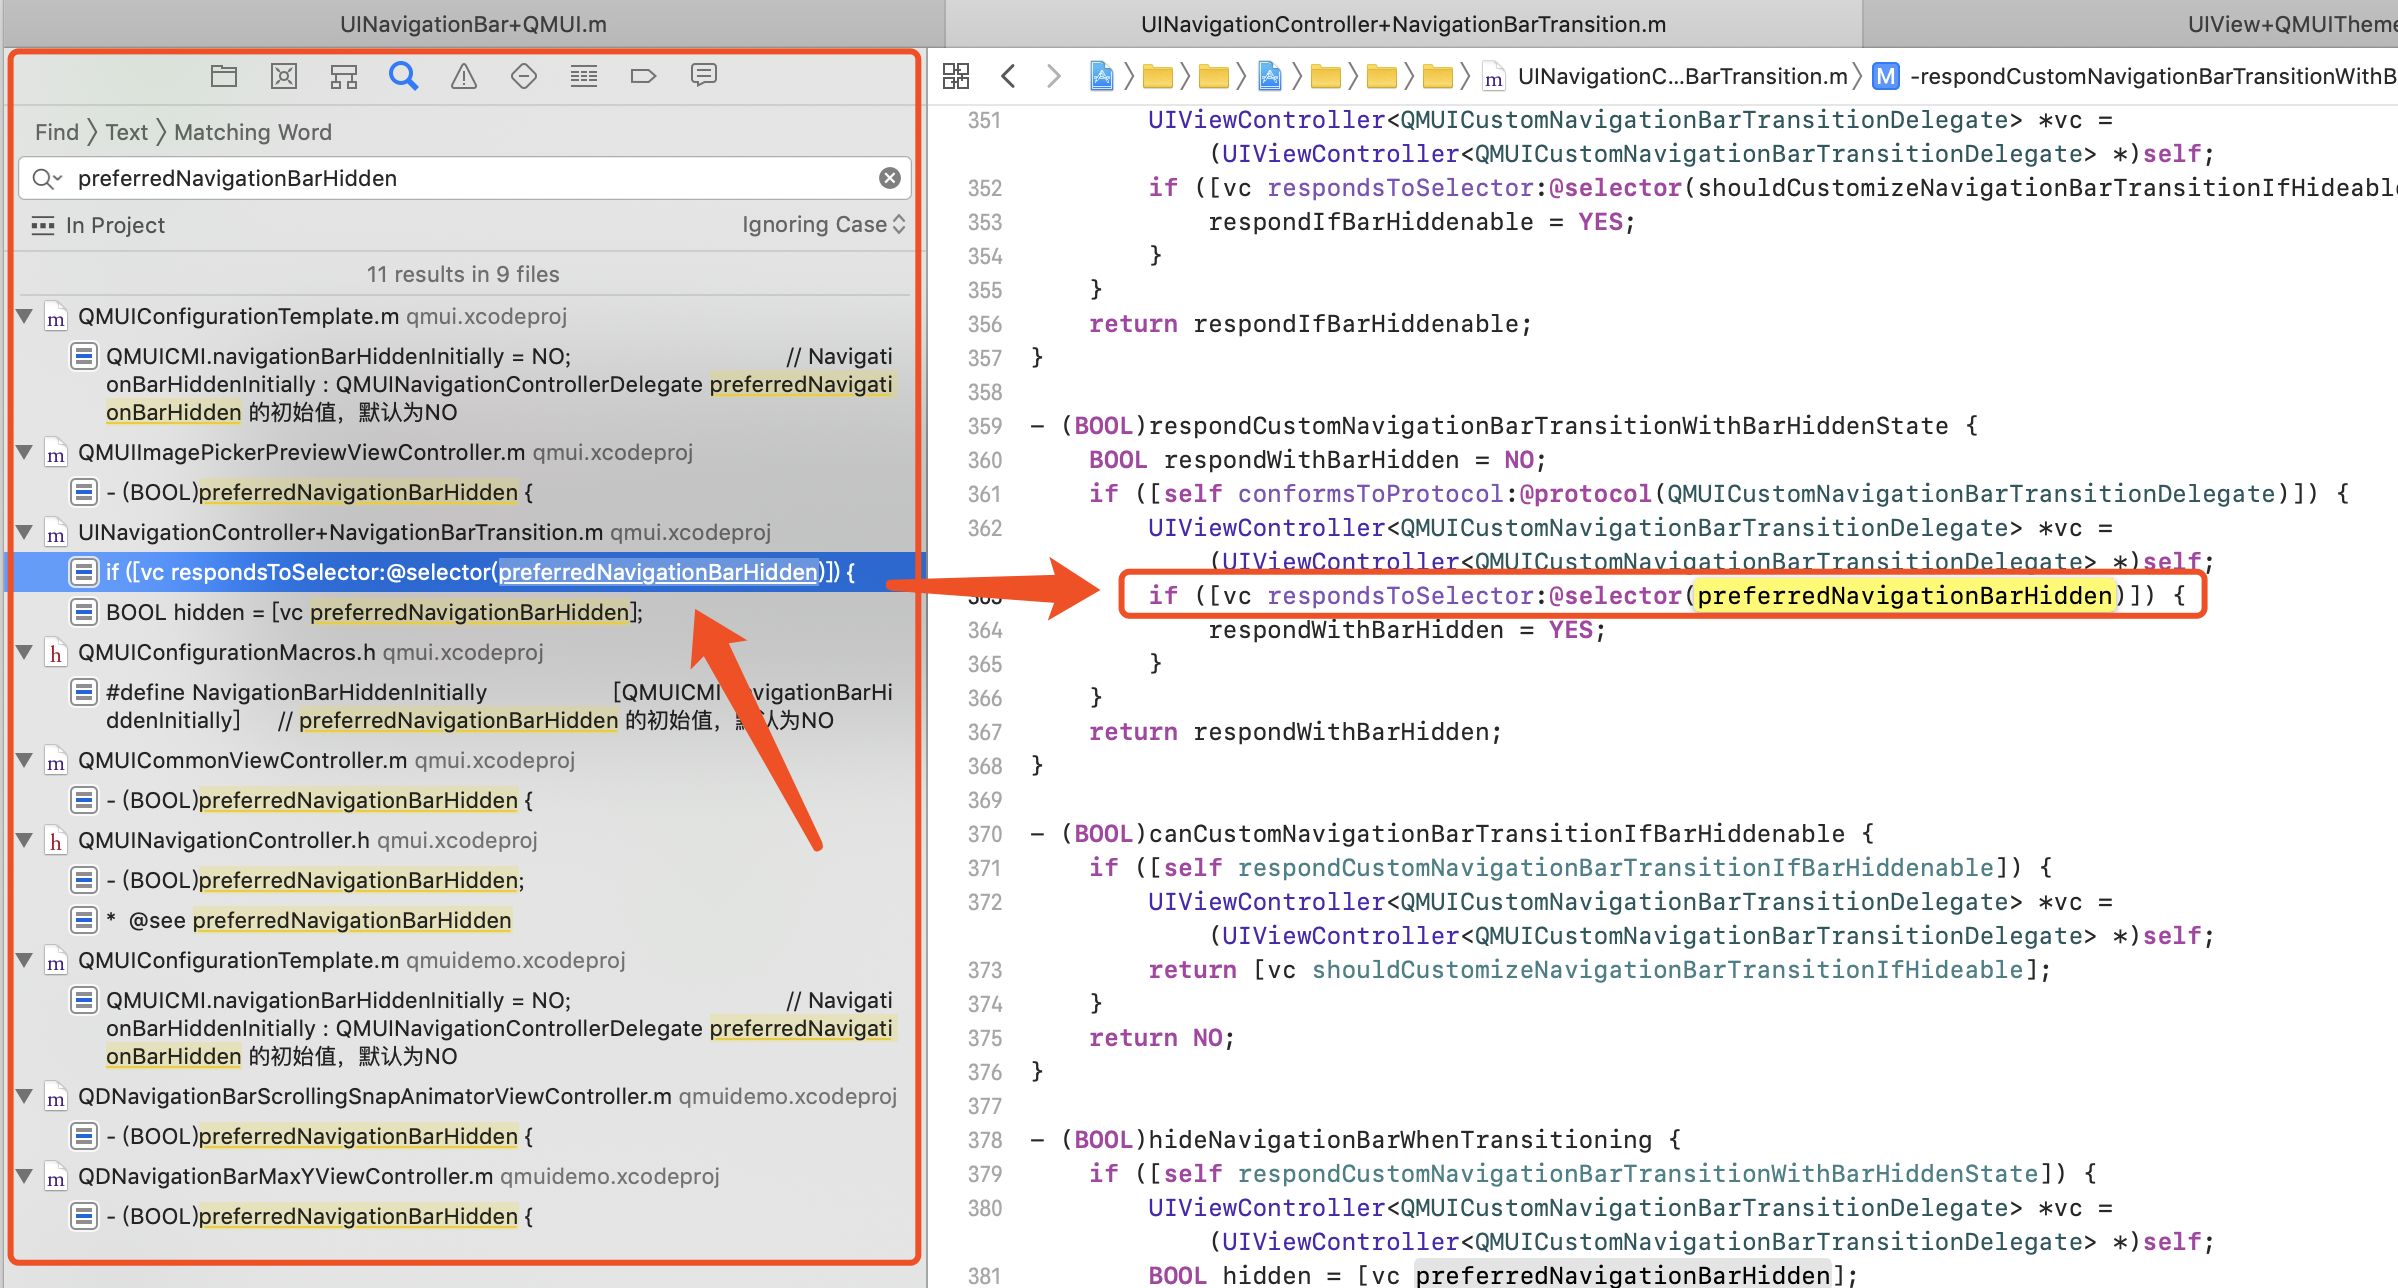Switch to the Test navigator diamond icon
Screen dimensions: 2398x1288
(x=524, y=75)
